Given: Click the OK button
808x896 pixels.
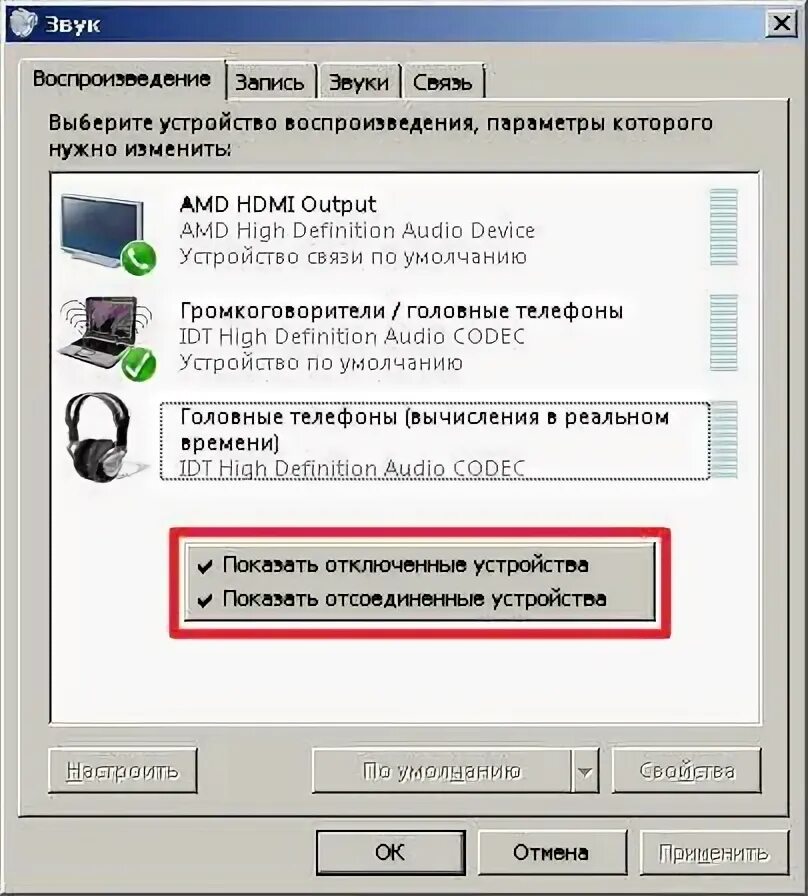Looking at the screenshot, I should (390, 852).
